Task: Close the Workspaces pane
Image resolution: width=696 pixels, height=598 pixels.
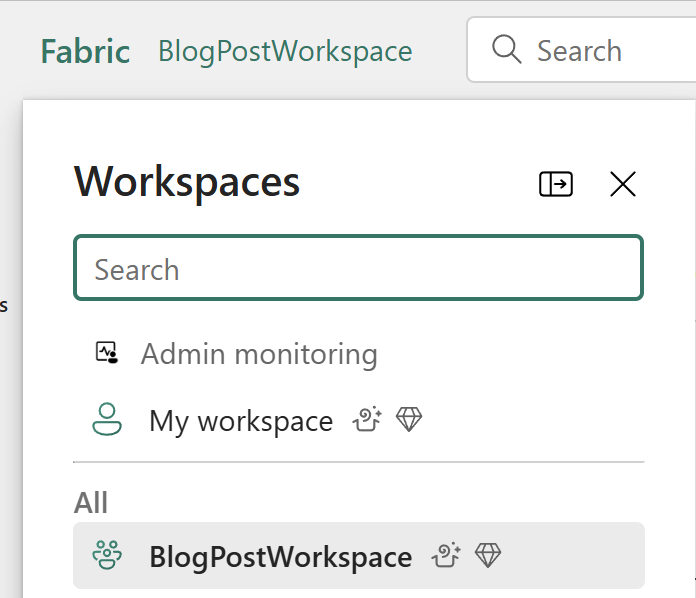Action: coord(623,184)
